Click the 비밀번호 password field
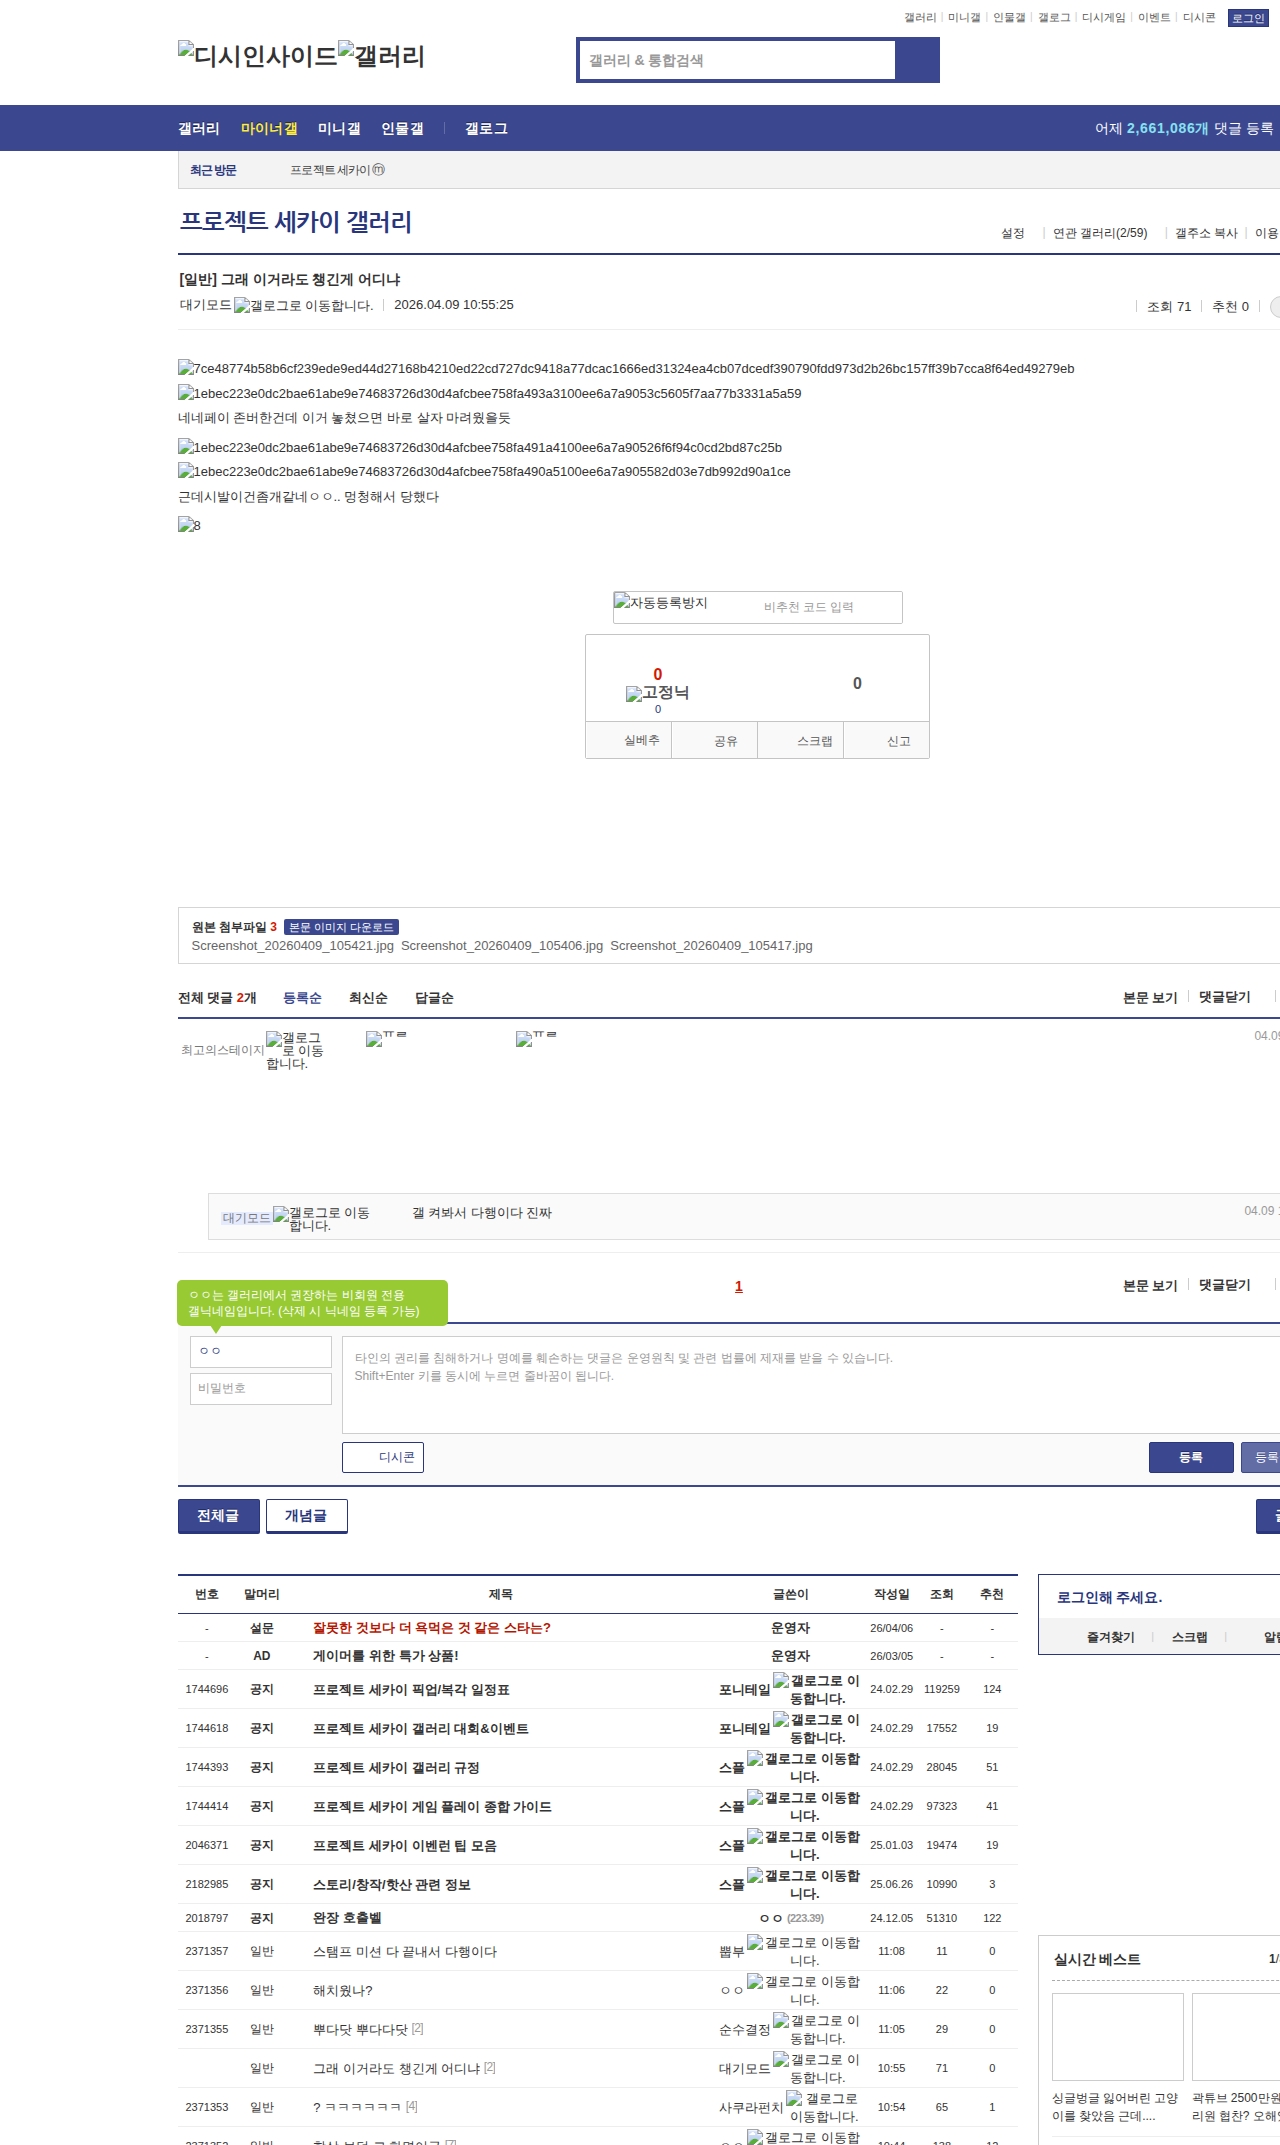1280x2145 pixels. (261, 1389)
